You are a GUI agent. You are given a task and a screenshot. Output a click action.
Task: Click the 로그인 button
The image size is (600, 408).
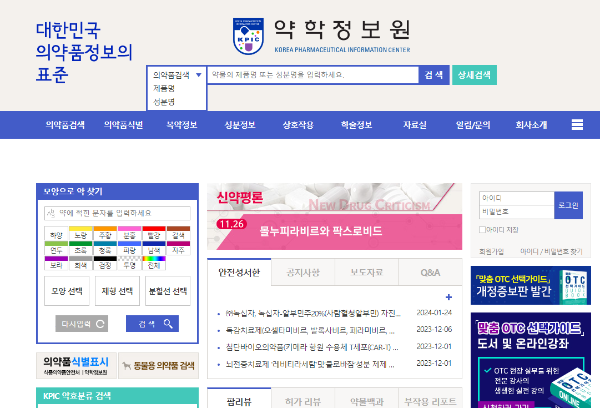click(x=568, y=205)
